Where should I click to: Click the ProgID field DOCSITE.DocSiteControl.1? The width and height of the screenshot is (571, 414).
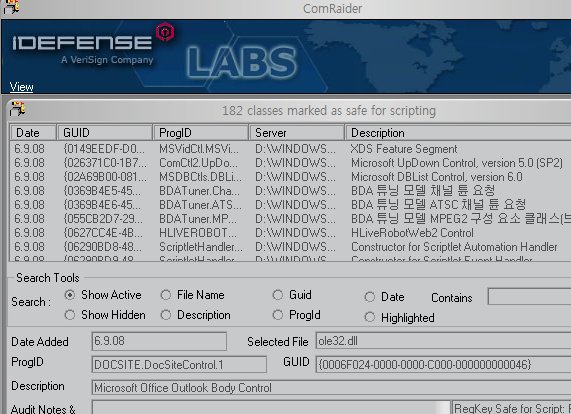pos(179,364)
